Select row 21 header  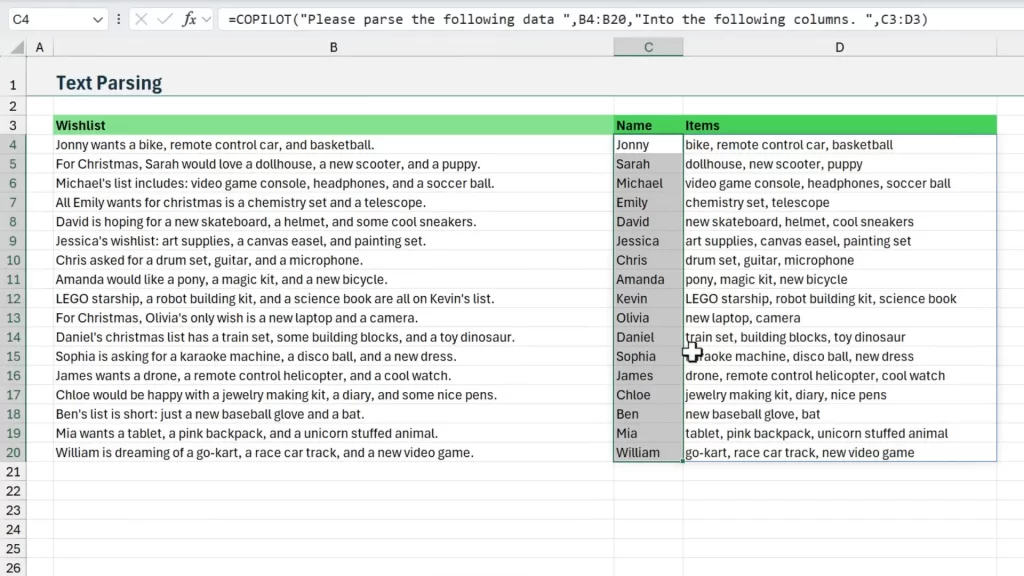point(13,472)
